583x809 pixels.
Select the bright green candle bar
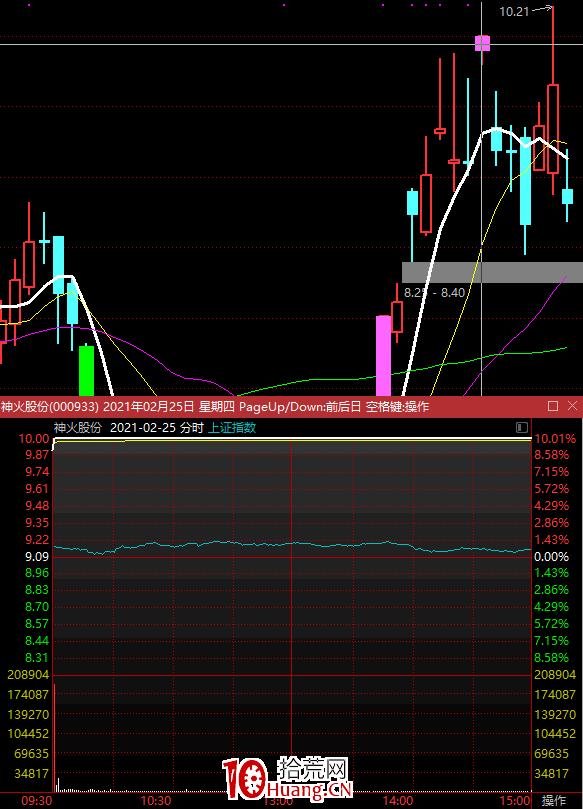tap(86, 371)
